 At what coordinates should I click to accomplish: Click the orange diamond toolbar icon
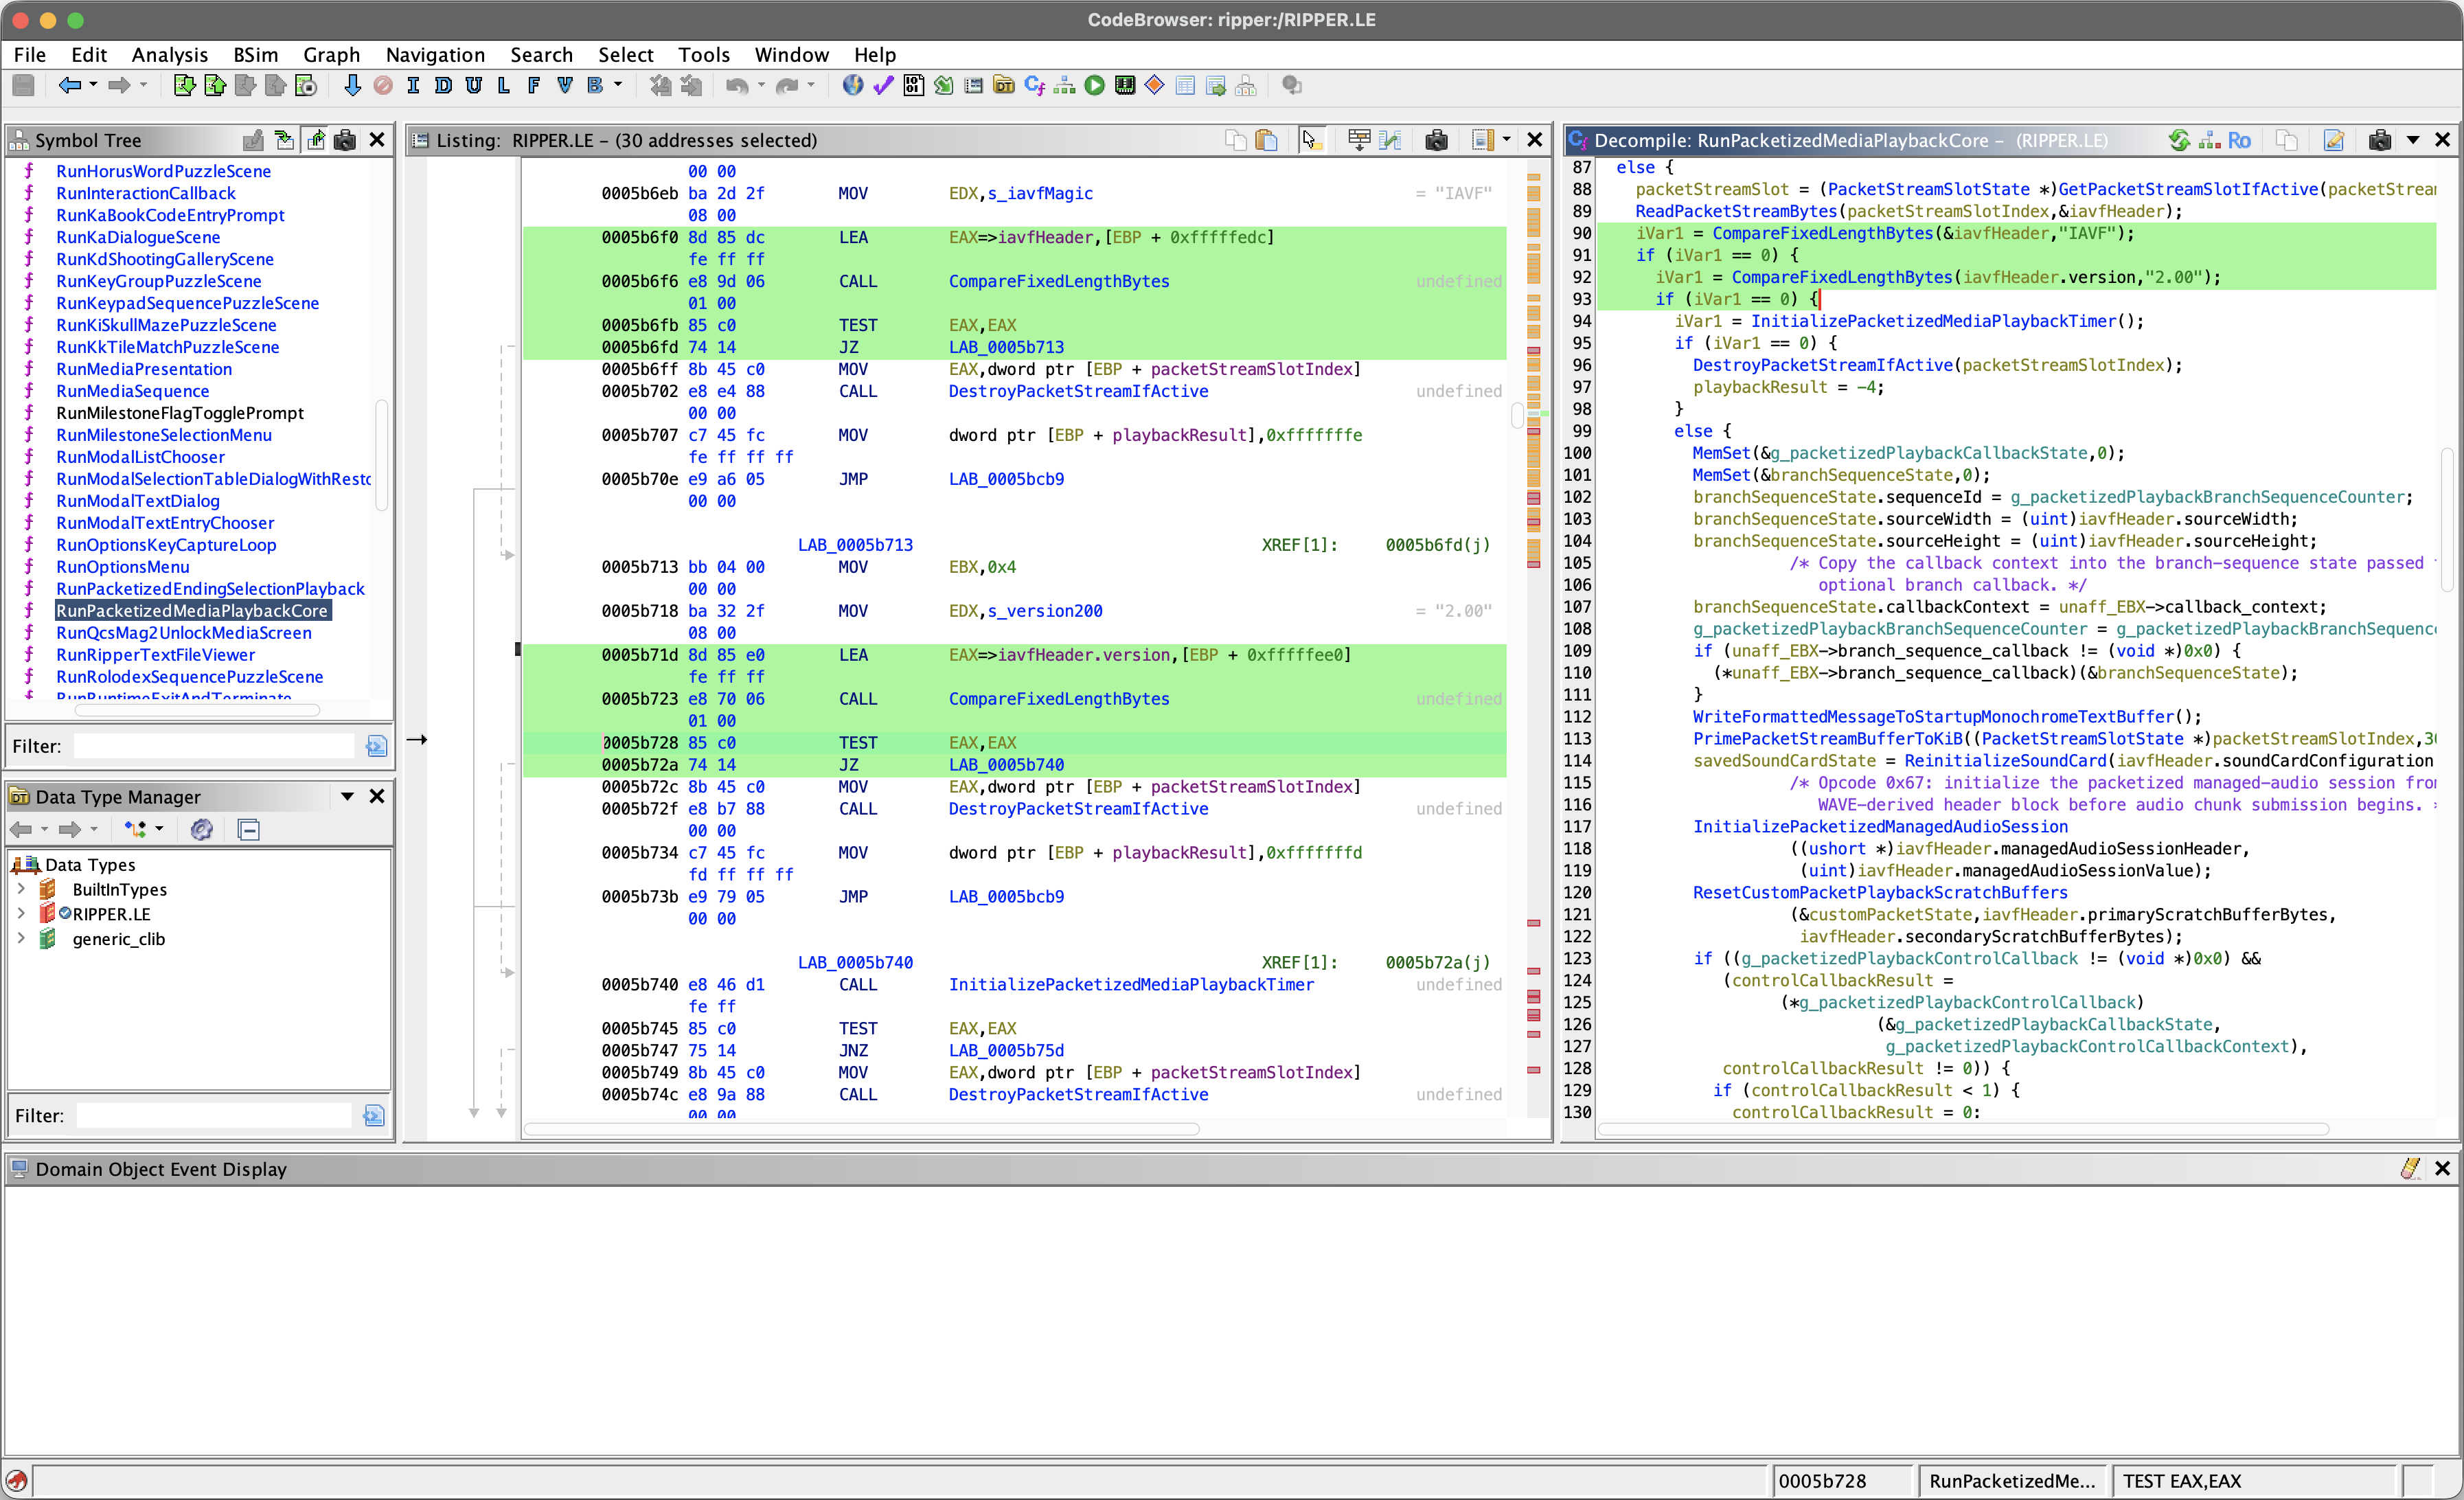pyautogui.click(x=1155, y=86)
